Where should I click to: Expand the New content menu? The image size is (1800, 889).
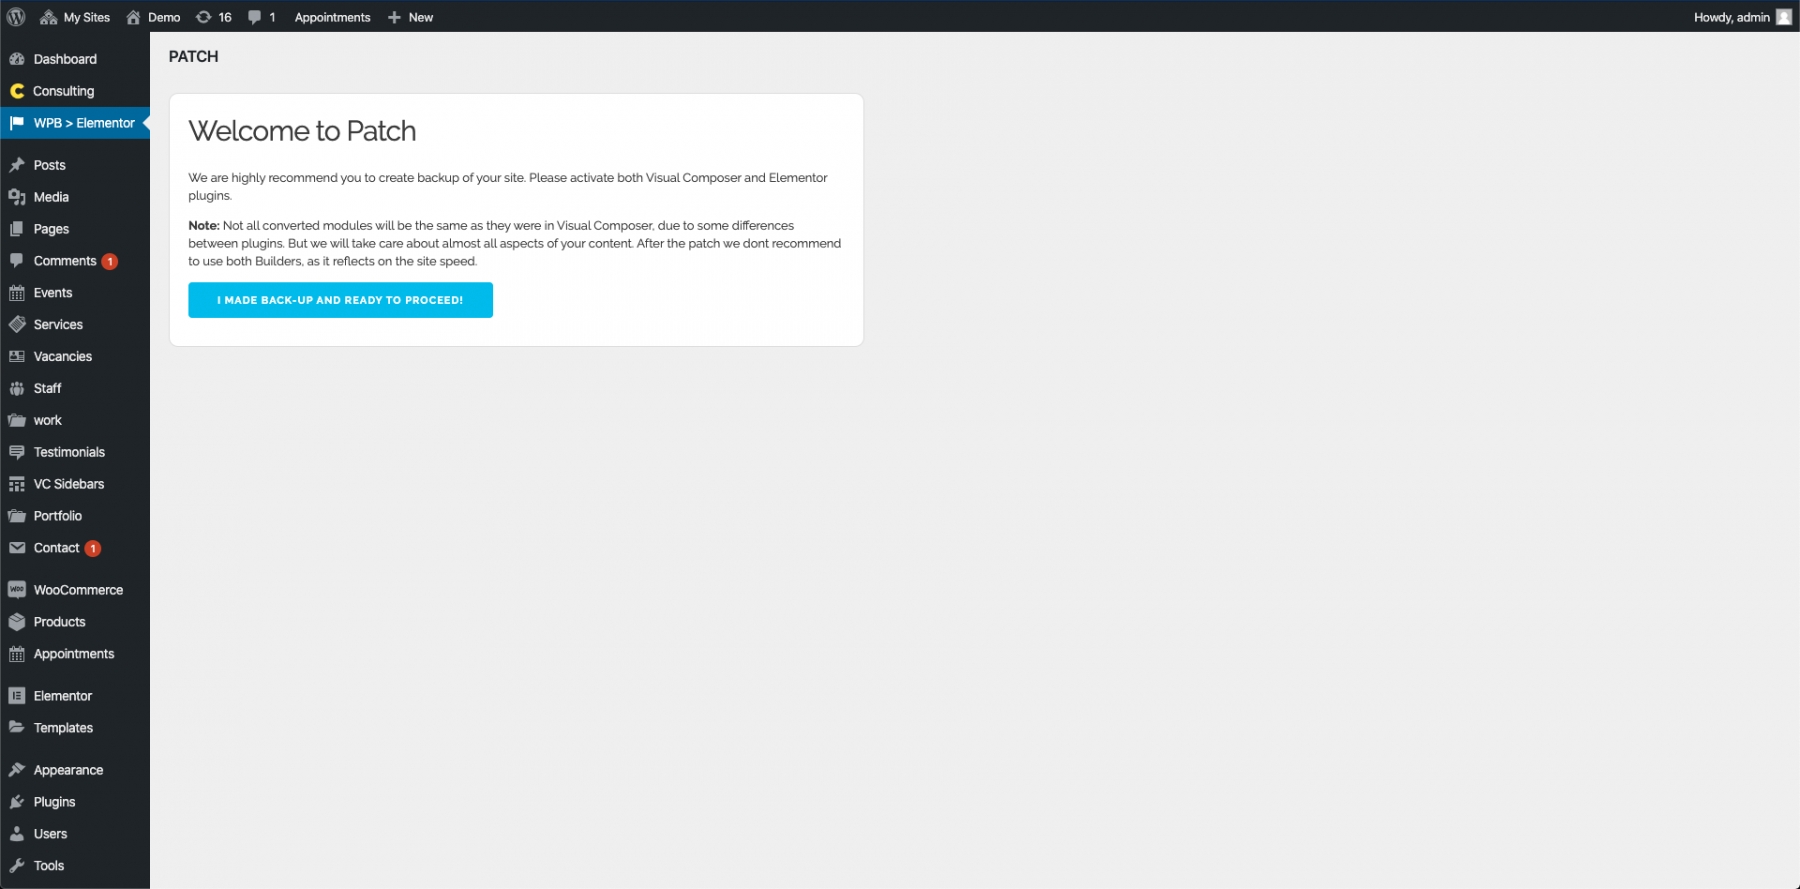411,17
